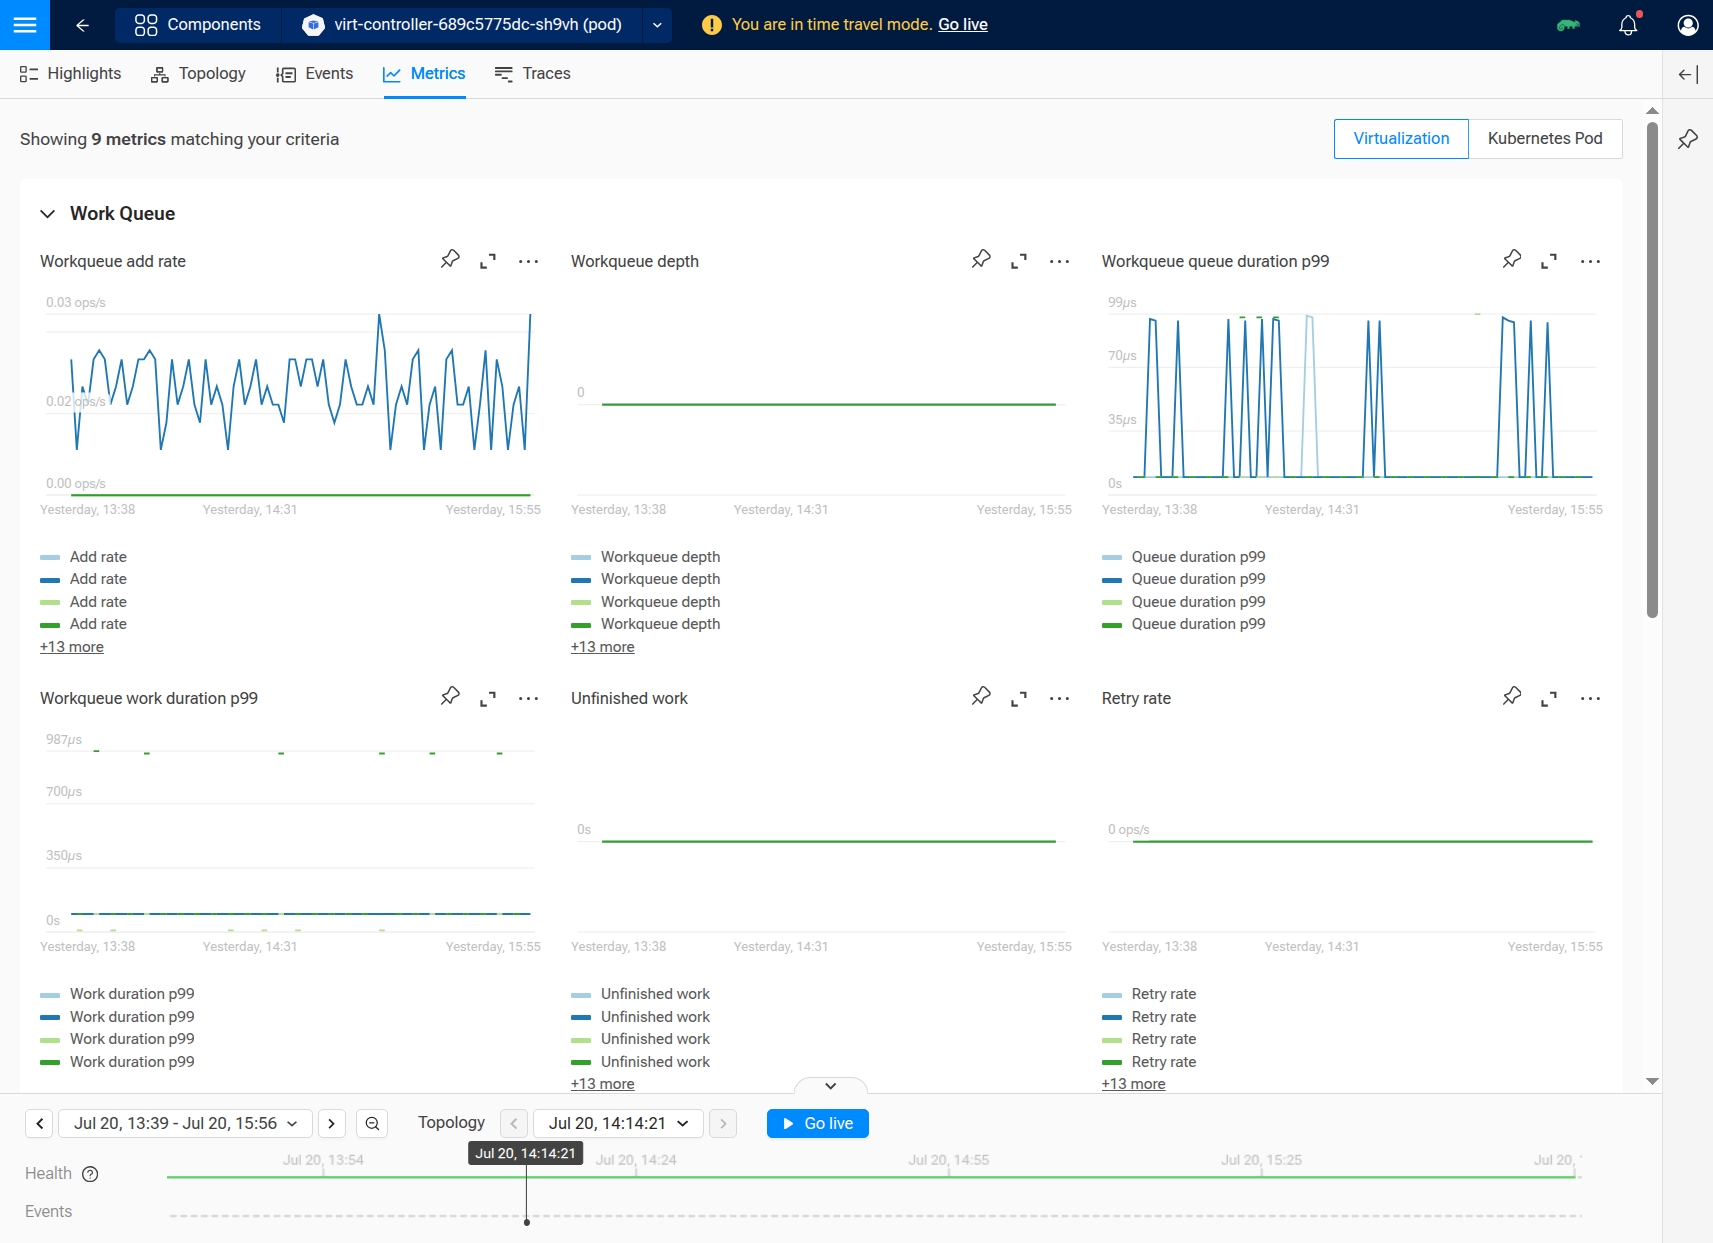Click the blue Go live button
The height and width of the screenshot is (1243, 1713).
(x=817, y=1123)
